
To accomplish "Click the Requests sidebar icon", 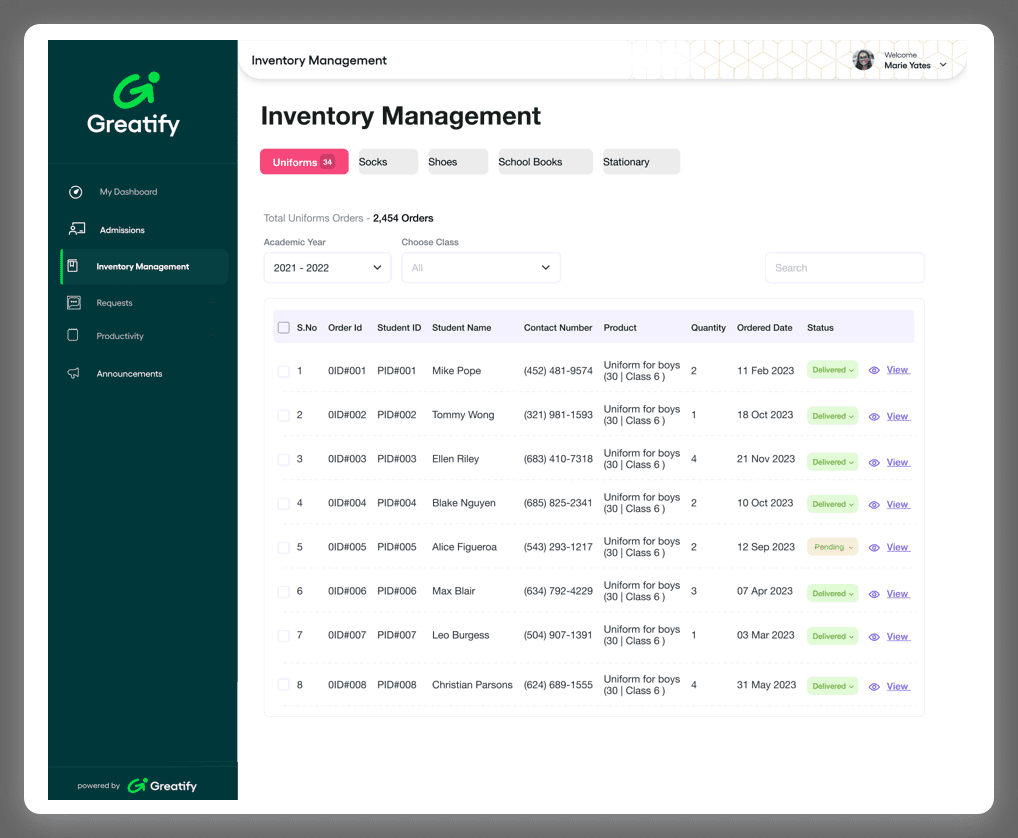I will [73, 302].
